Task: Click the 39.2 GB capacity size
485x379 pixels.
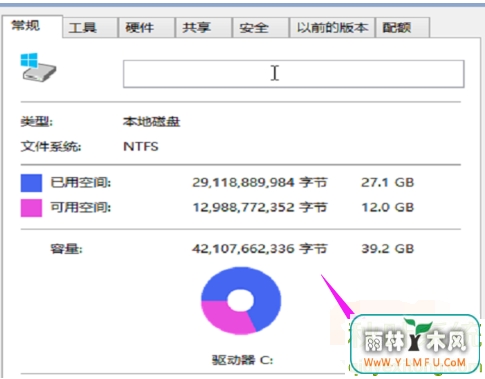Action: (388, 249)
